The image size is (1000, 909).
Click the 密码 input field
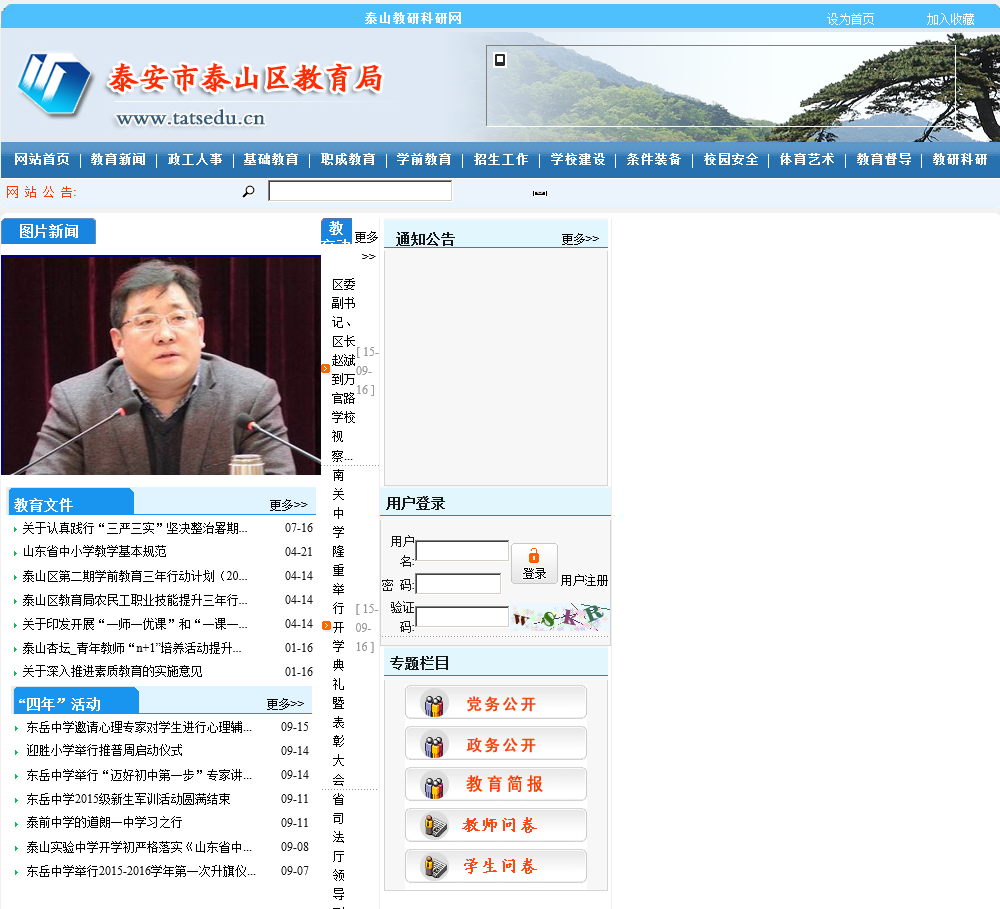click(458, 583)
